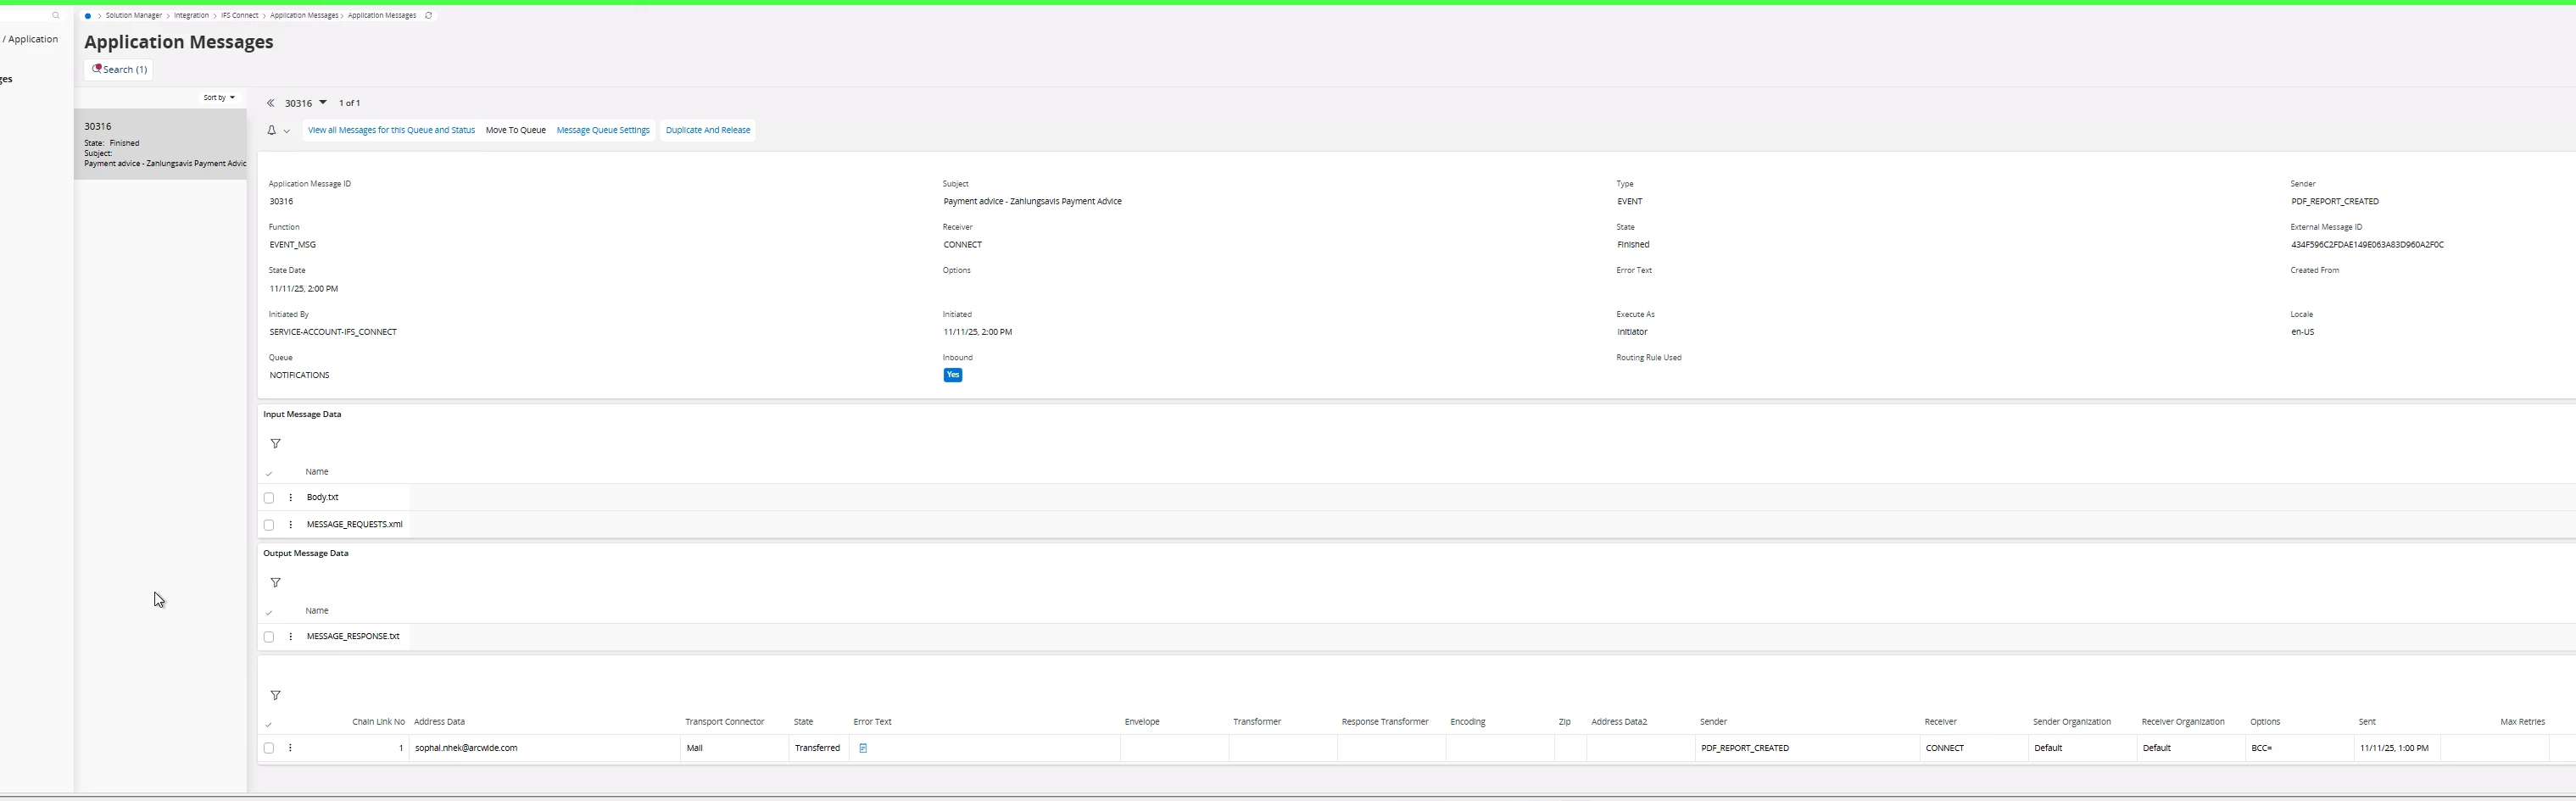Screen dimensions: 2576x801
Task: Expand the chevron next to the bell
Action: (287, 131)
